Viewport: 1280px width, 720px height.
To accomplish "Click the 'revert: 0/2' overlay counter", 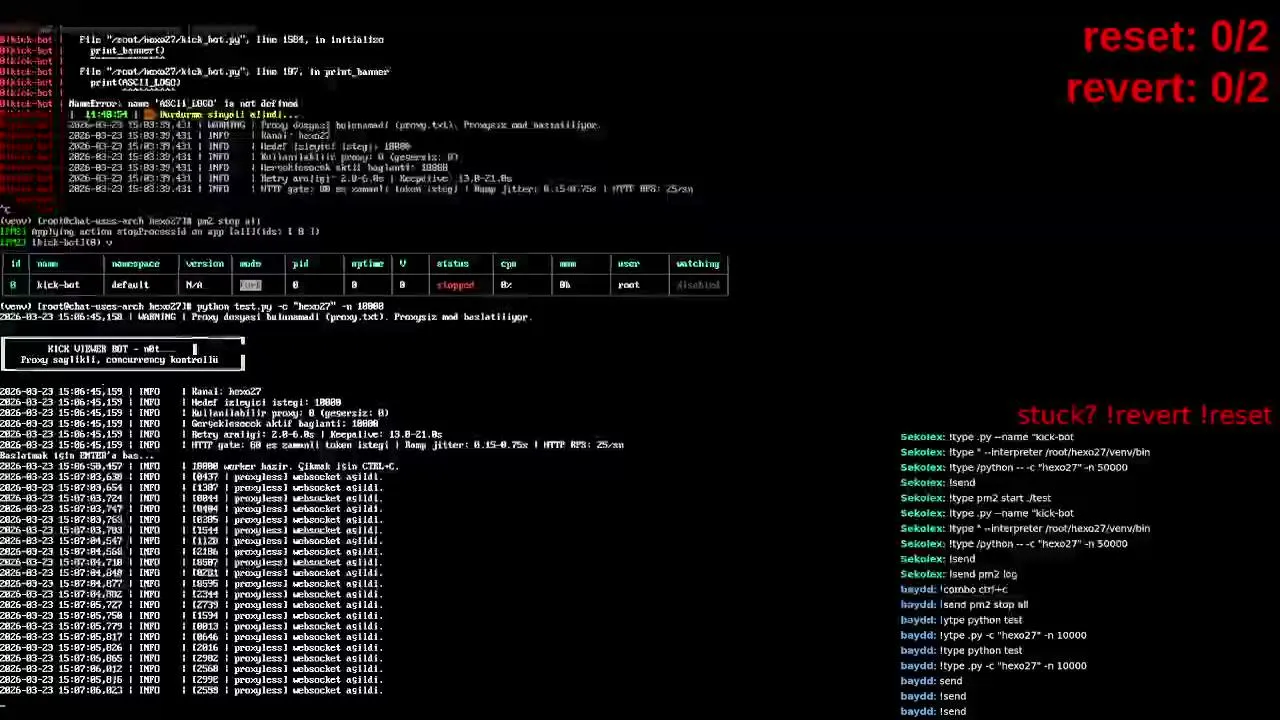I will 1167,88.
